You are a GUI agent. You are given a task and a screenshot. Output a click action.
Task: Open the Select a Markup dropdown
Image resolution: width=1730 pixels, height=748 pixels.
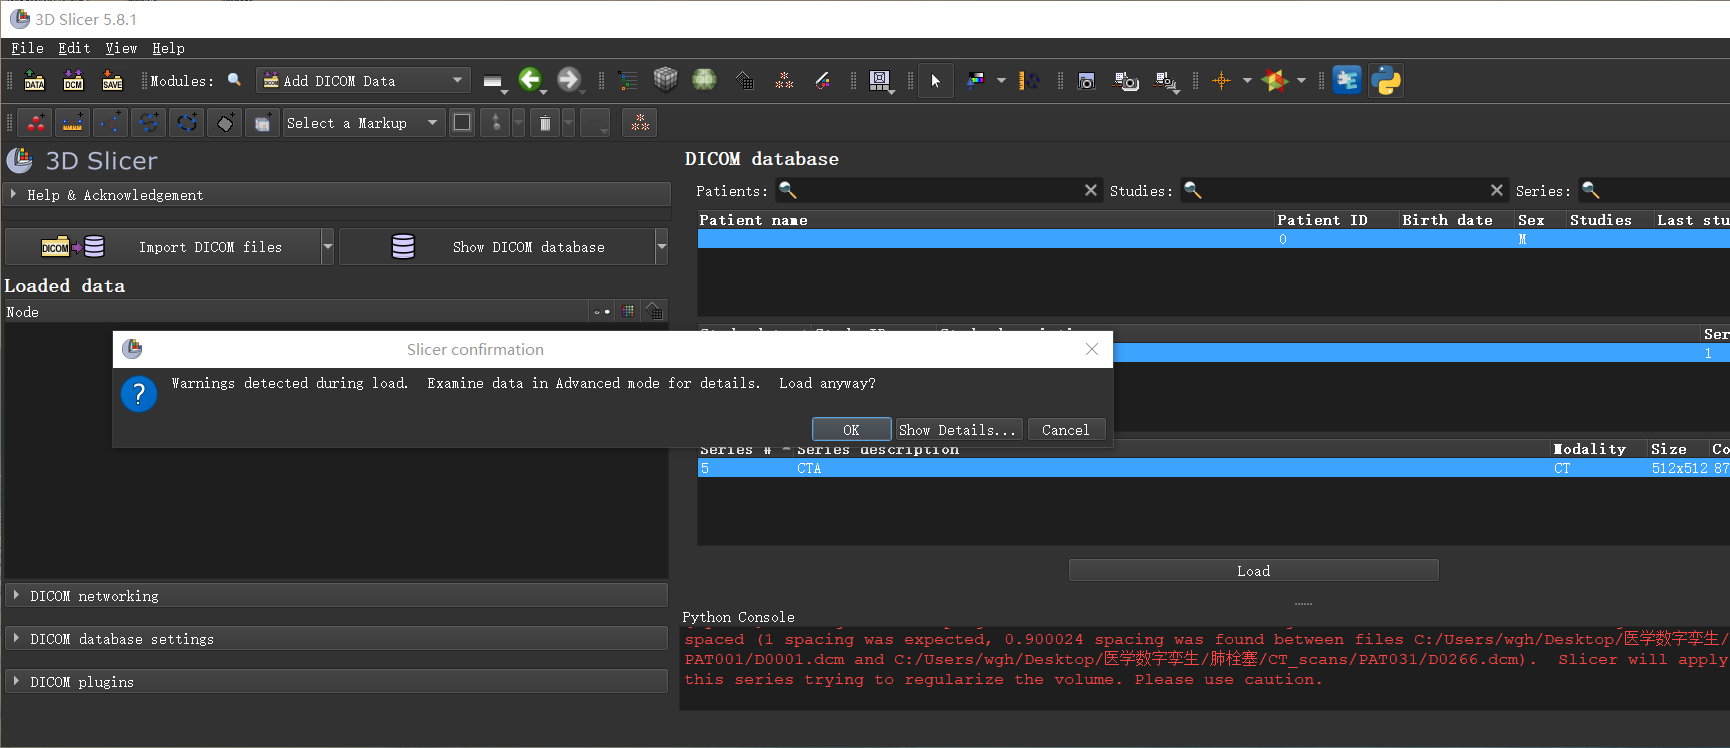pyautogui.click(x=364, y=123)
